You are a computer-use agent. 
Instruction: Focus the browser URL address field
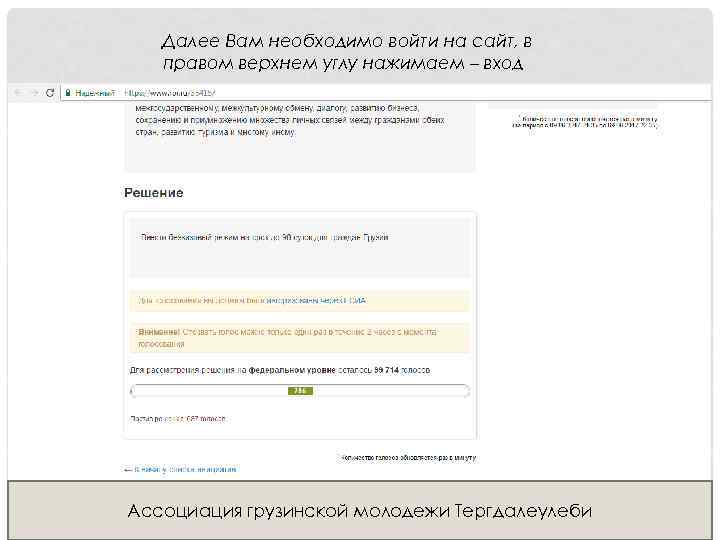386,93
